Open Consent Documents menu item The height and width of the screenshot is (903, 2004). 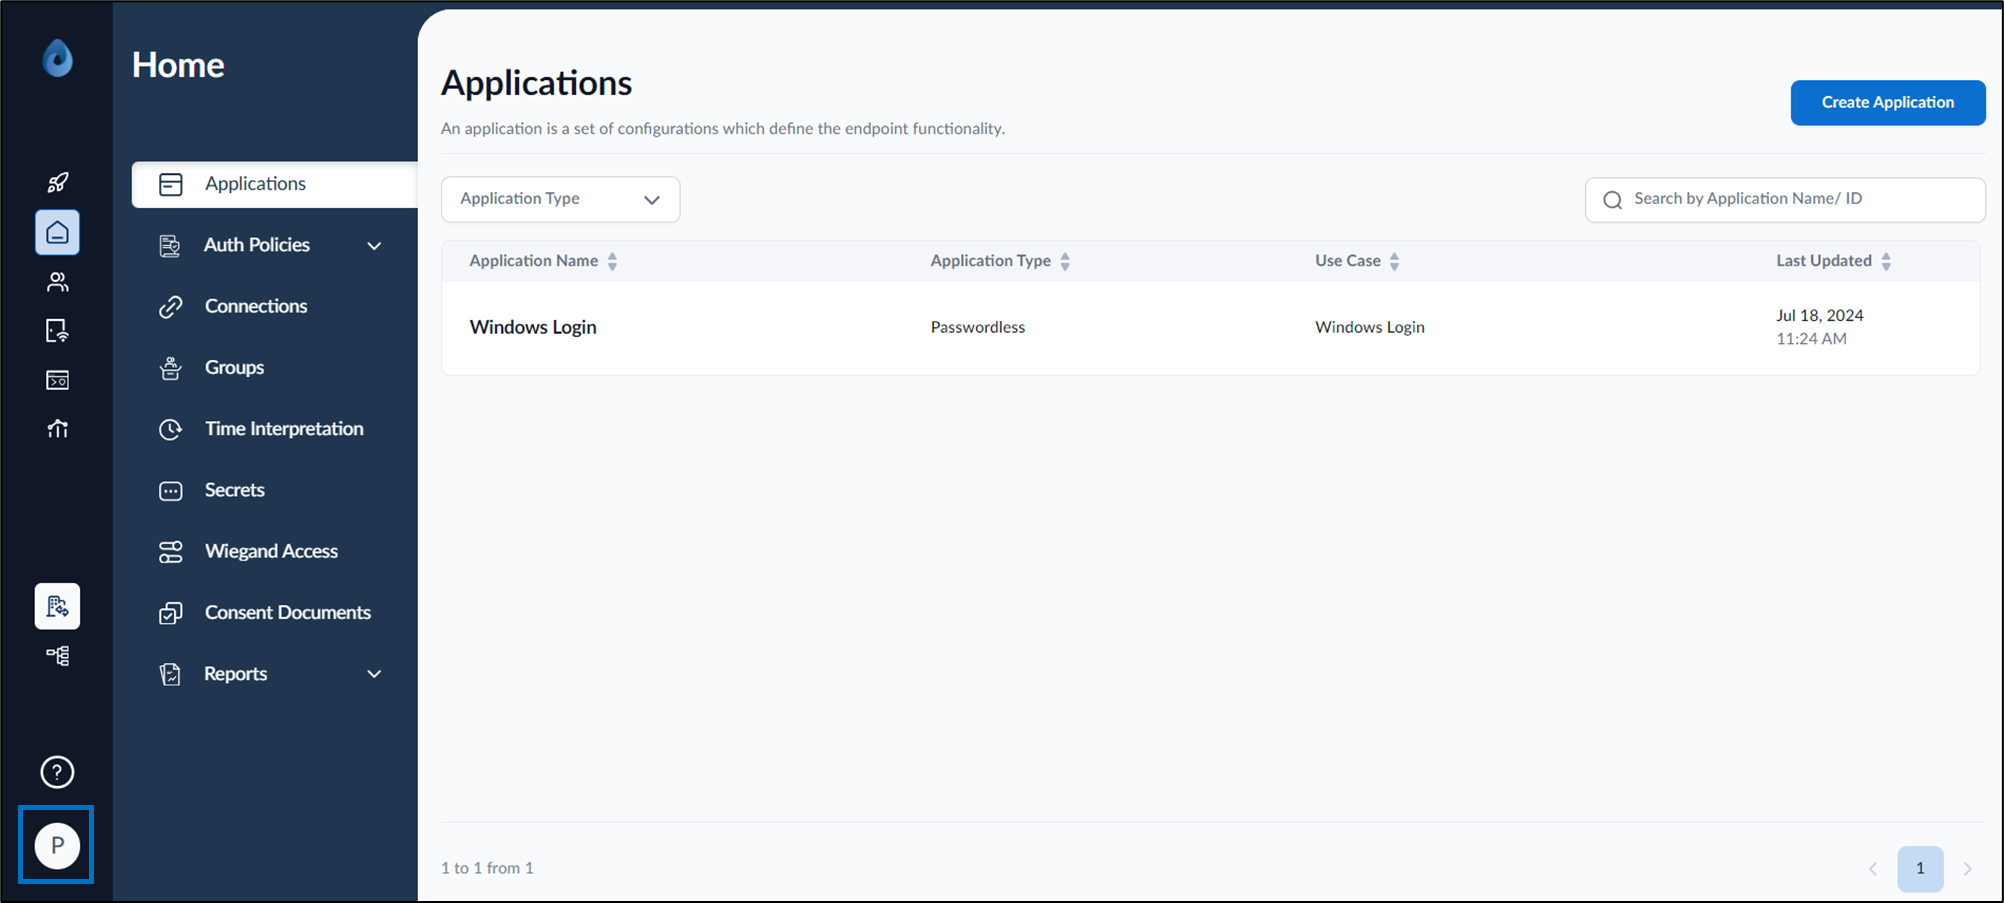[288, 612]
